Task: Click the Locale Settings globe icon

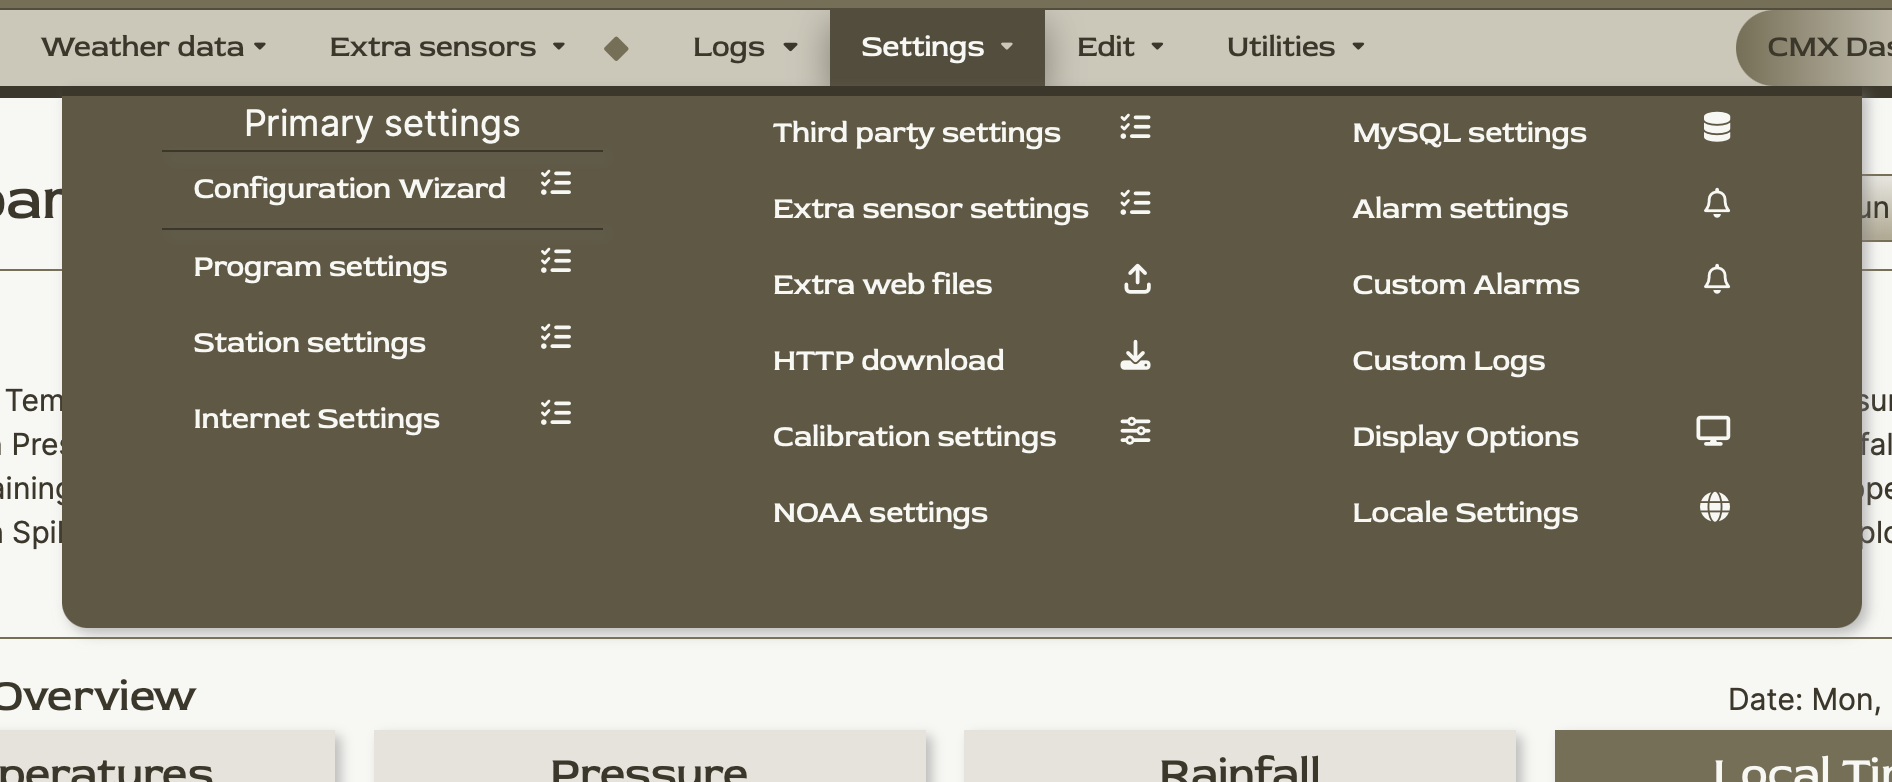Action: 1714,508
